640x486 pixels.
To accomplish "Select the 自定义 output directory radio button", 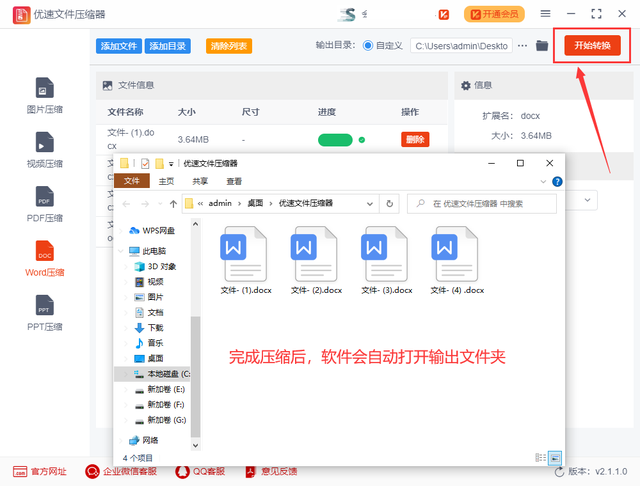I will coord(368,46).
